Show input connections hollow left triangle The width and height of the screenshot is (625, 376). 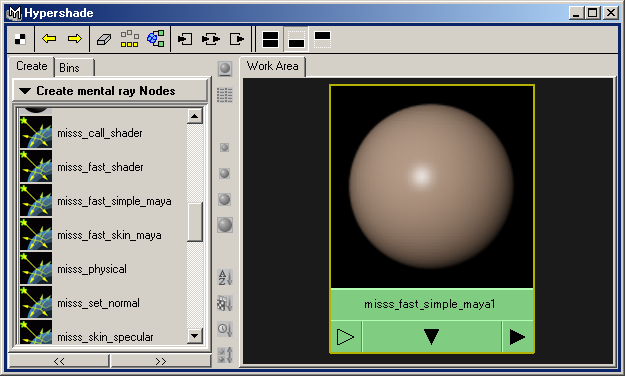pyautogui.click(x=345, y=337)
